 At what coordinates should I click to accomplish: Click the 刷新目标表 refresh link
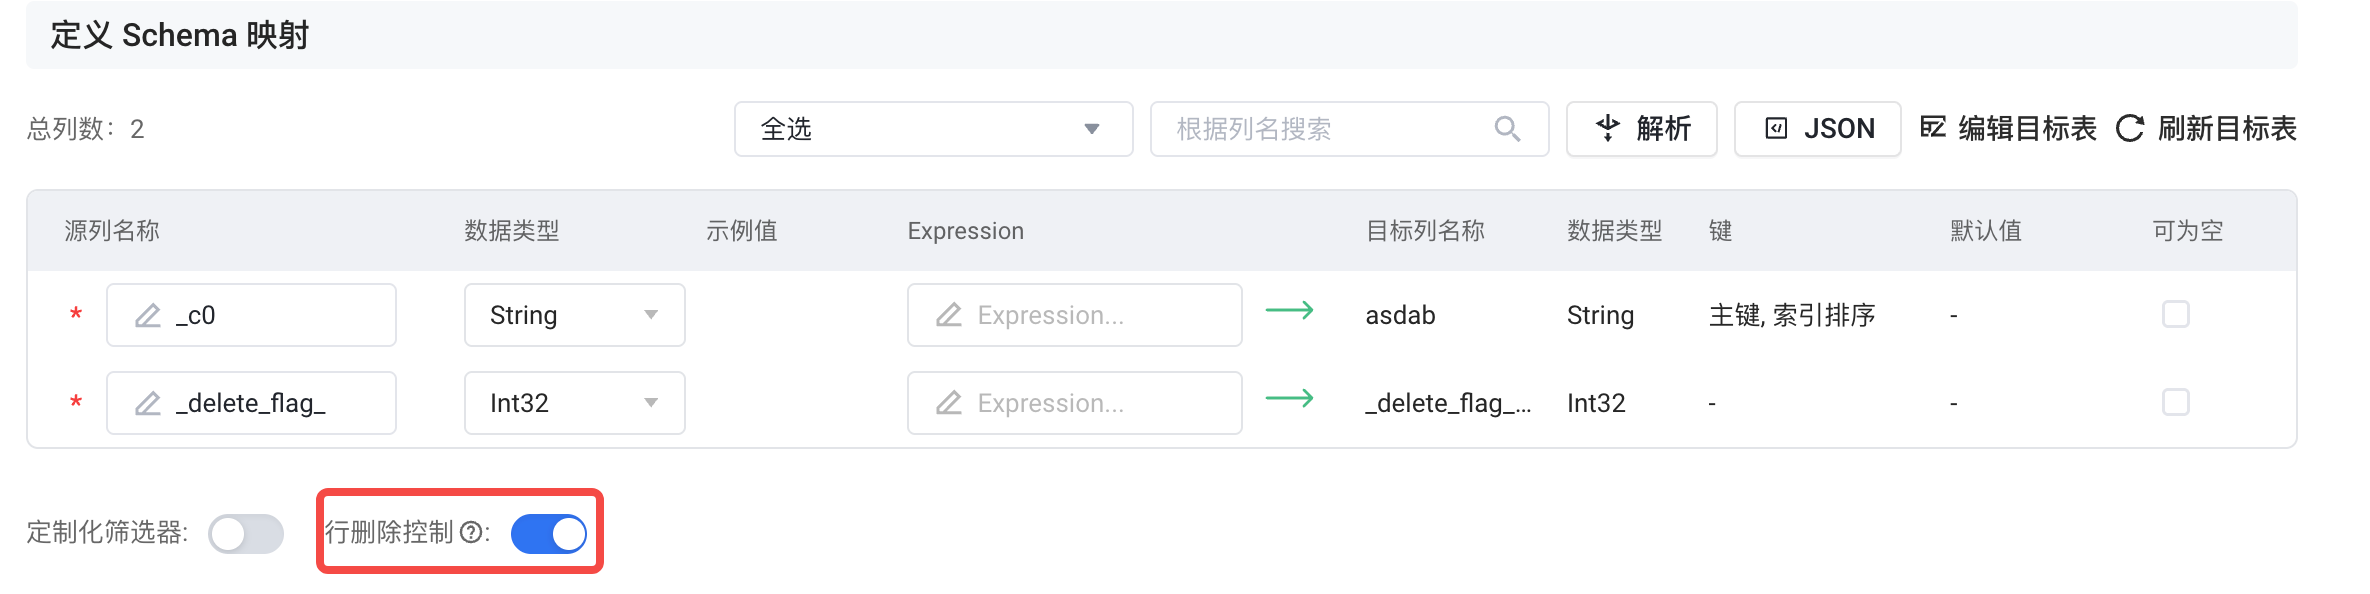pyautogui.click(x=2206, y=129)
